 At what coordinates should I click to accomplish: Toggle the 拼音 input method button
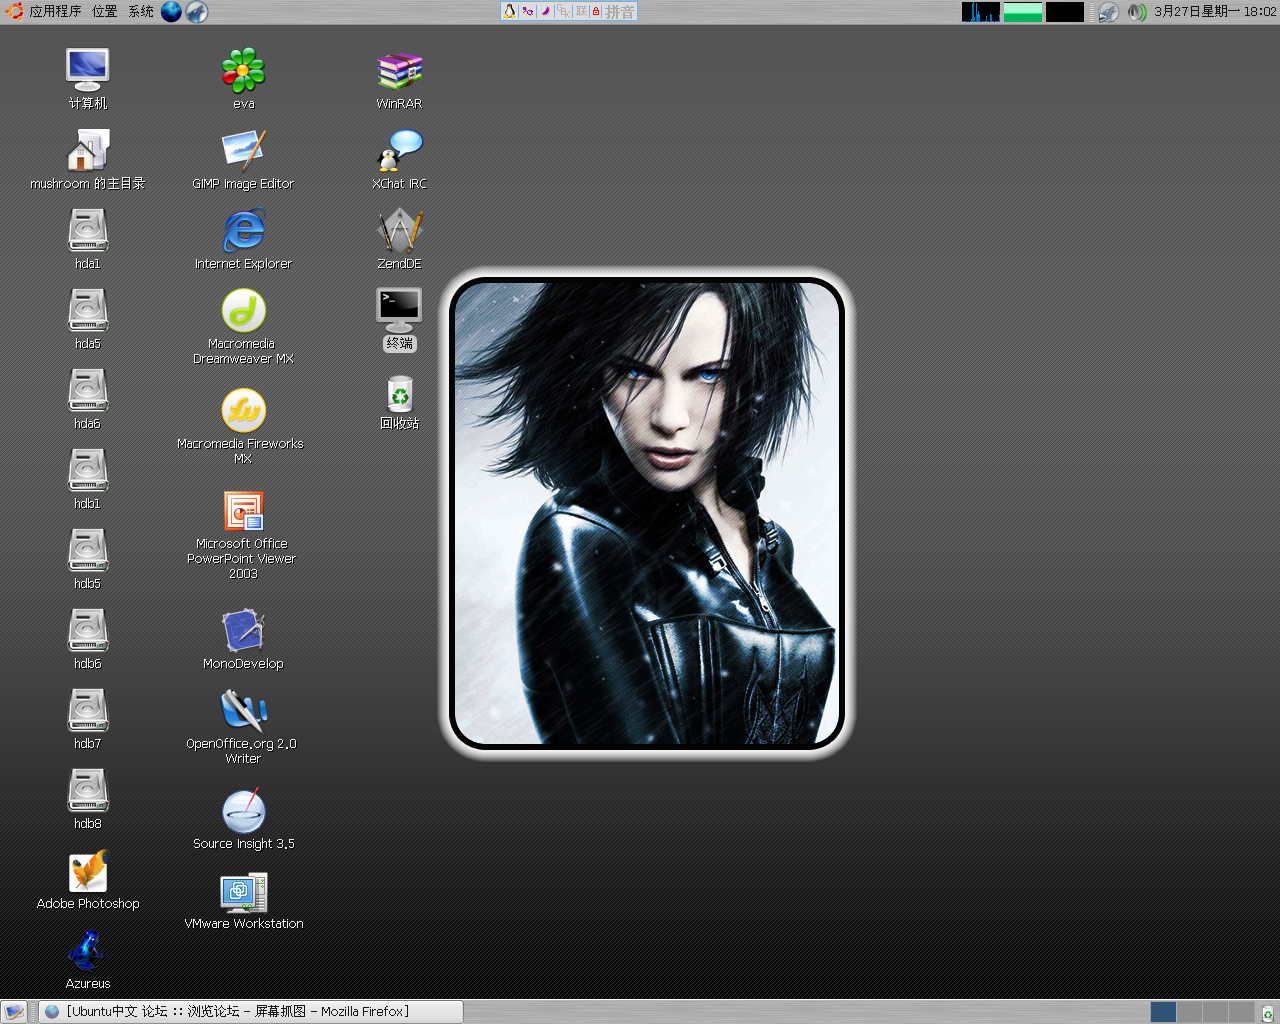[x=619, y=12]
